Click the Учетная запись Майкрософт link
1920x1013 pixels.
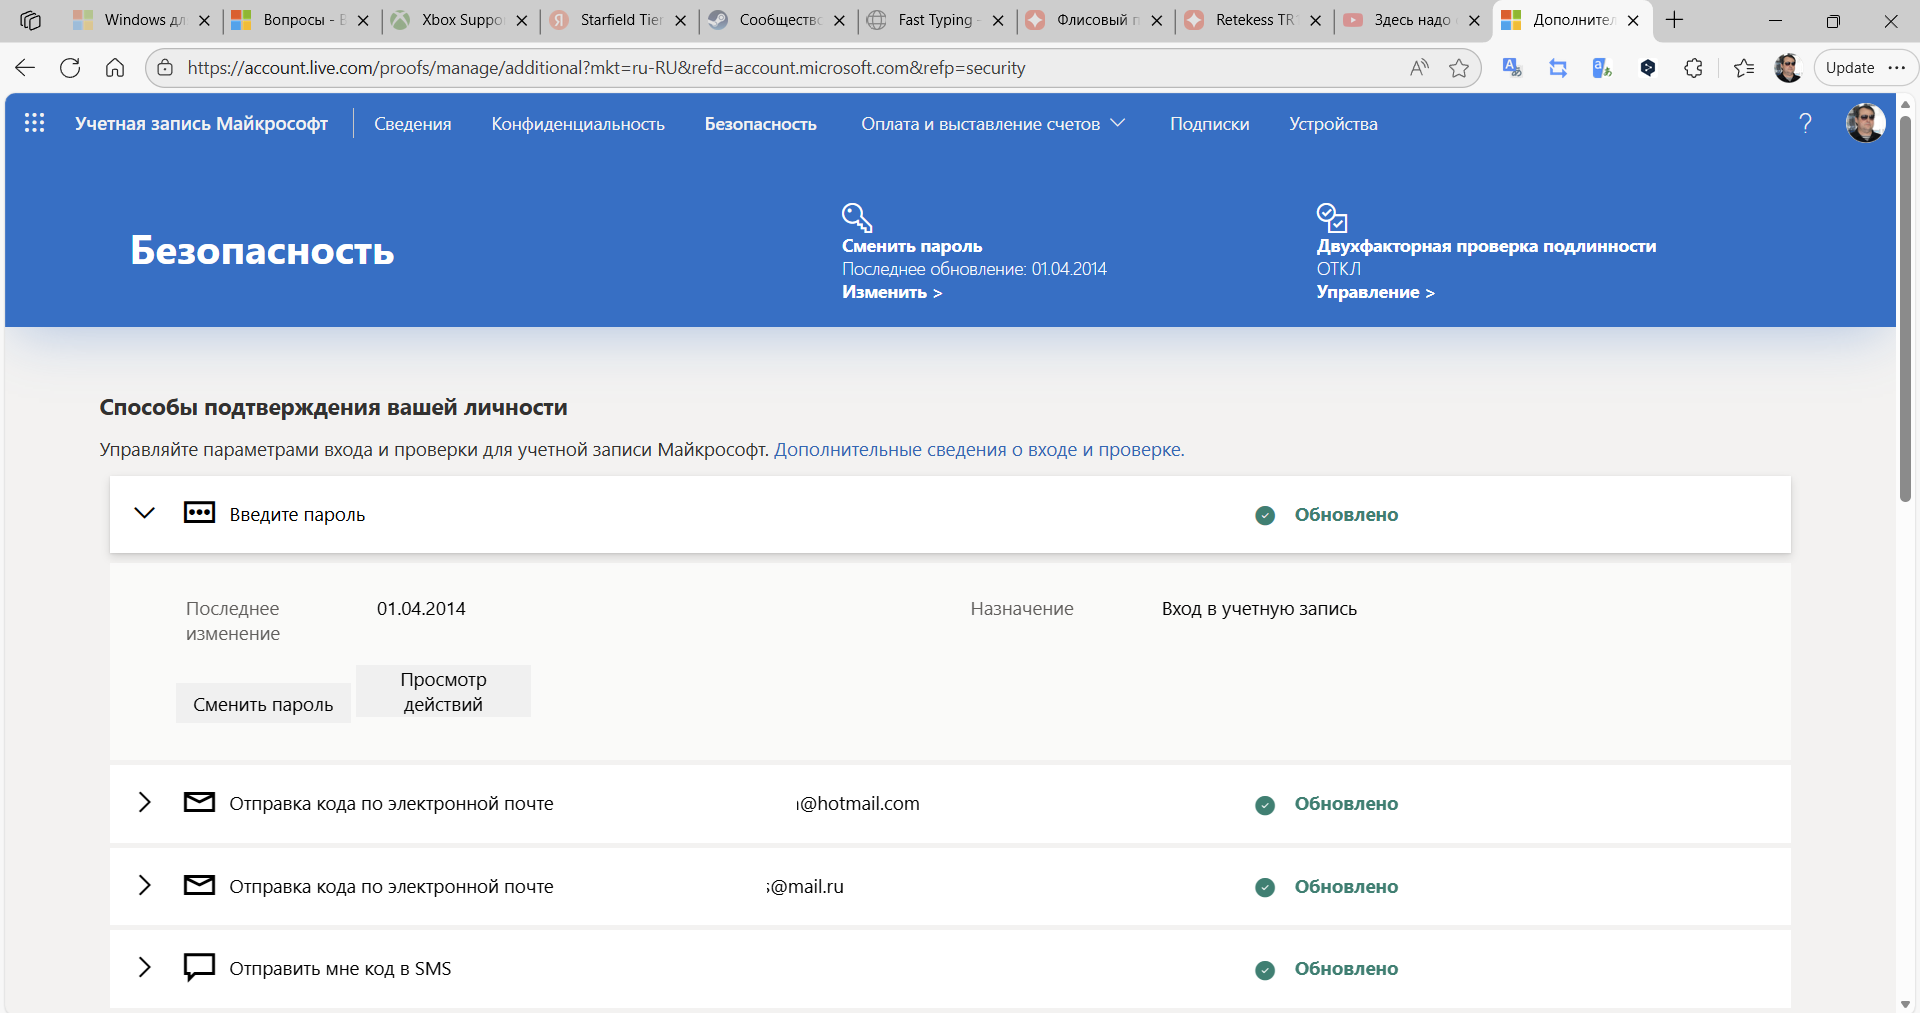(x=201, y=124)
